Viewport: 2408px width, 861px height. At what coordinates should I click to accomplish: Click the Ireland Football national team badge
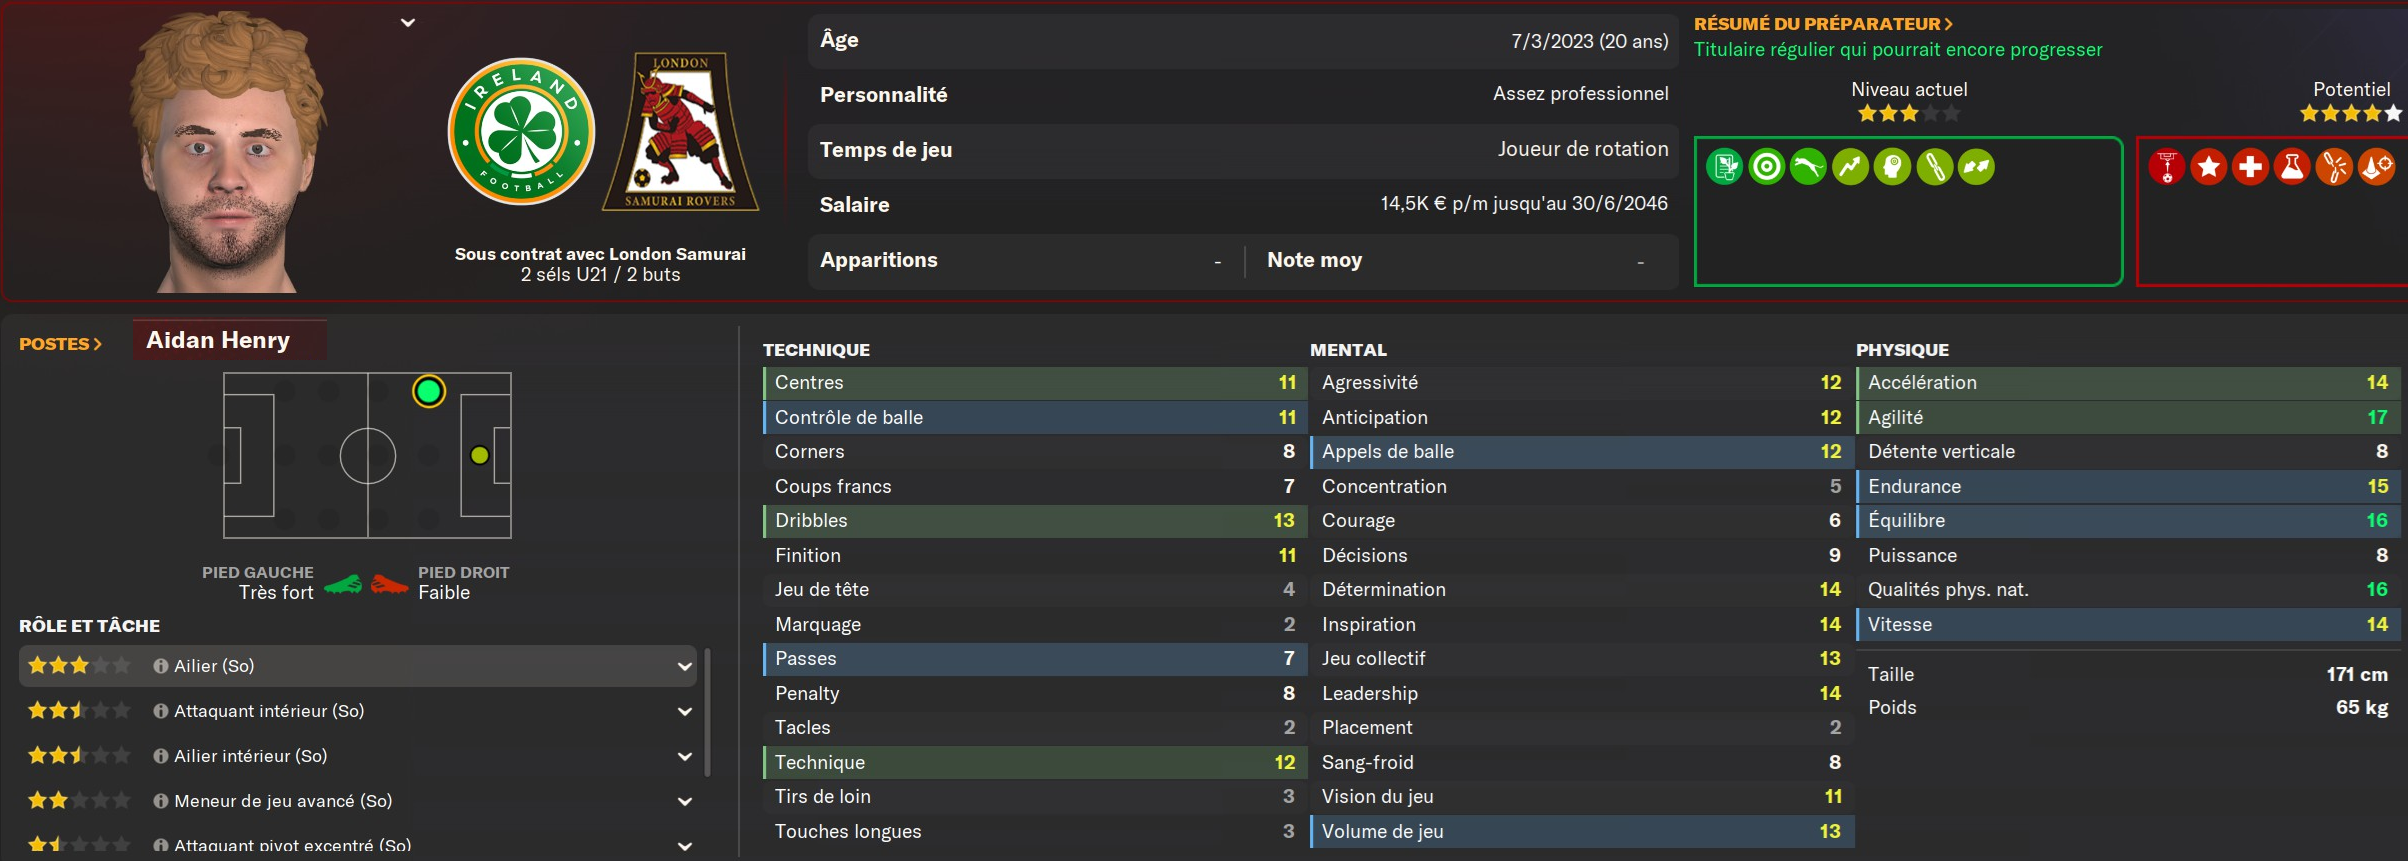[521, 131]
